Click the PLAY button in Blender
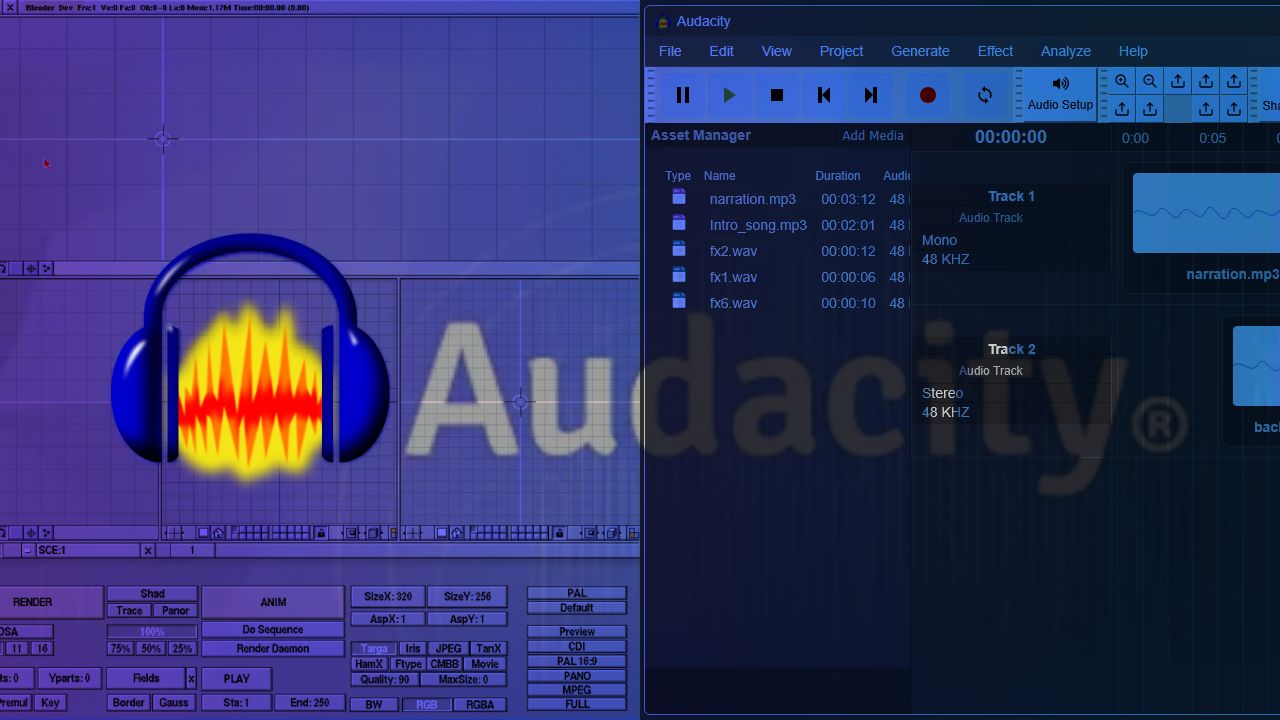 coord(237,679)
